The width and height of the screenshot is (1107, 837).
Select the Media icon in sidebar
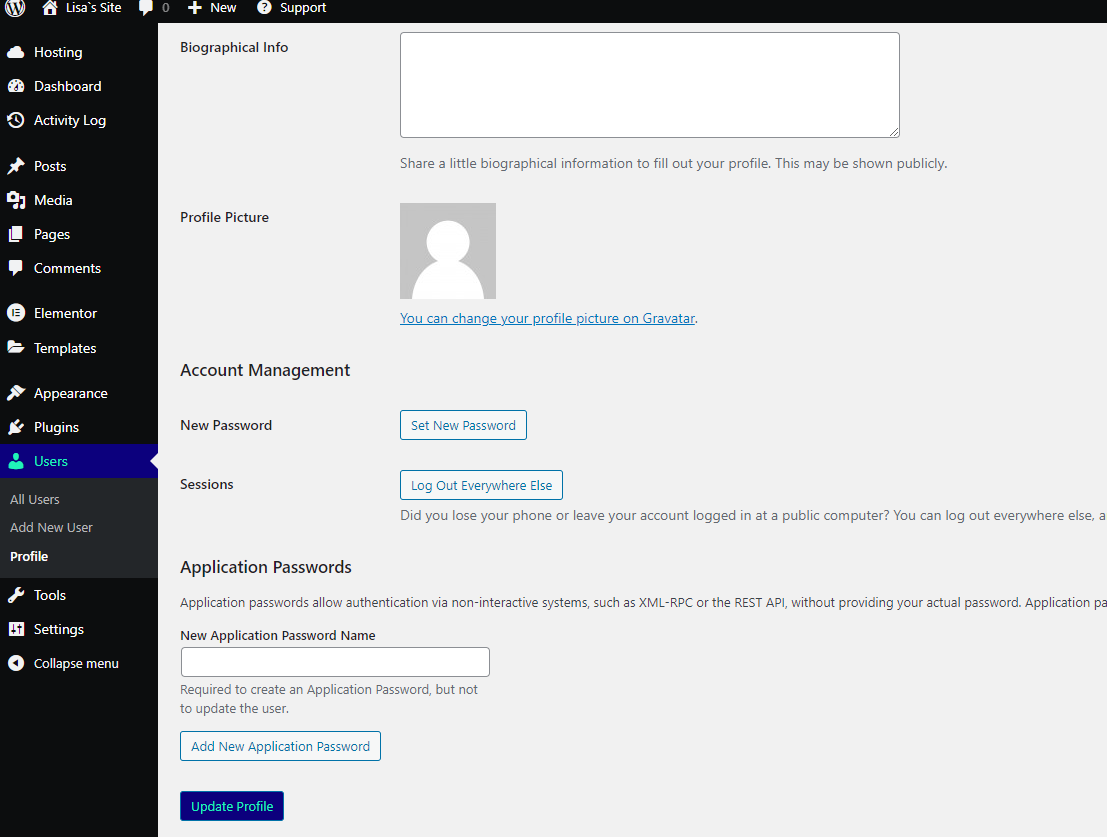[x=16, y=200]
